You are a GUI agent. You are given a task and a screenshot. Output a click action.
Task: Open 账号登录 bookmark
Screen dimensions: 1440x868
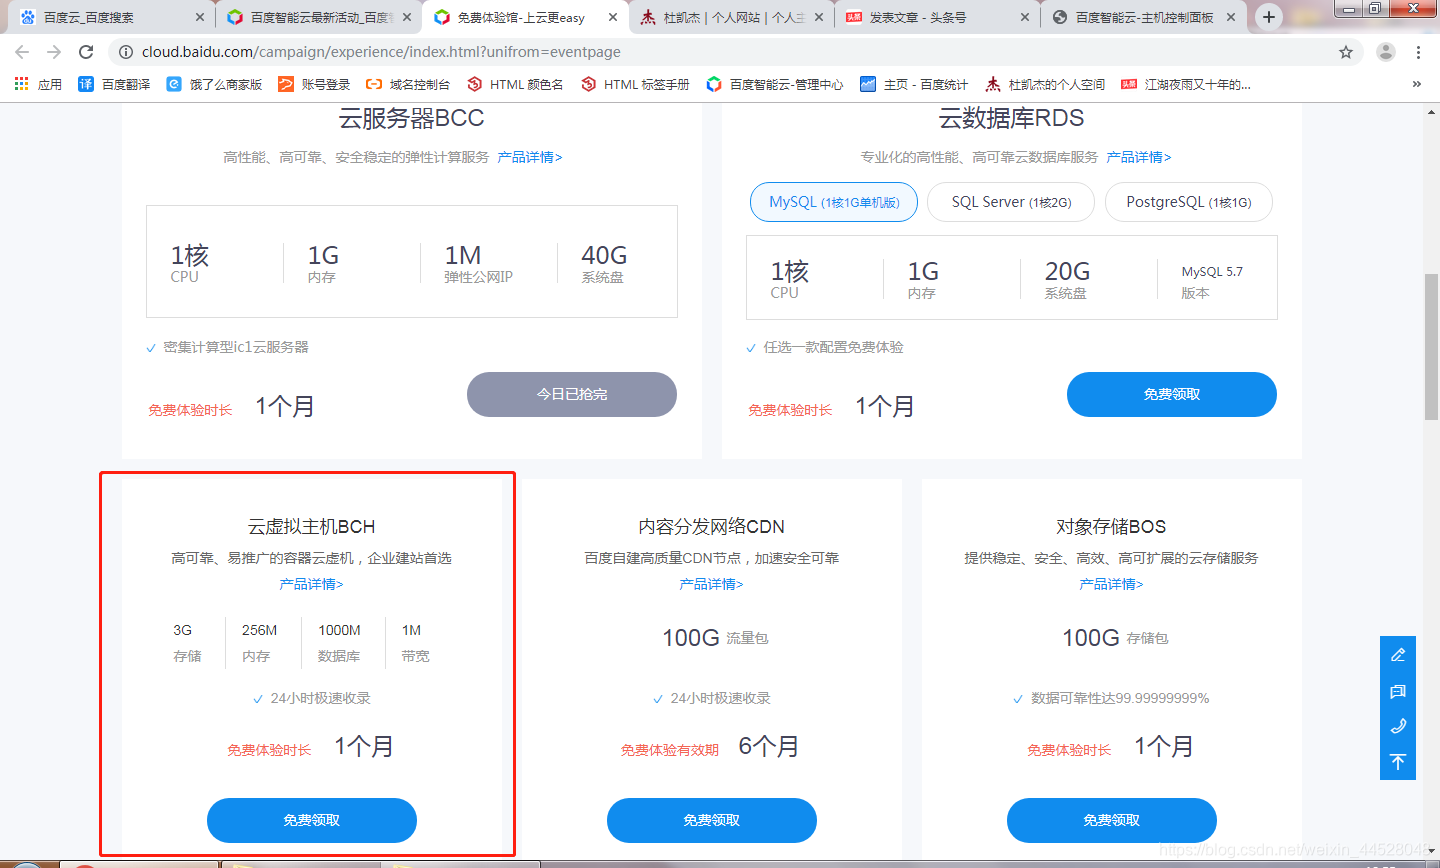(x=314, y=85)
